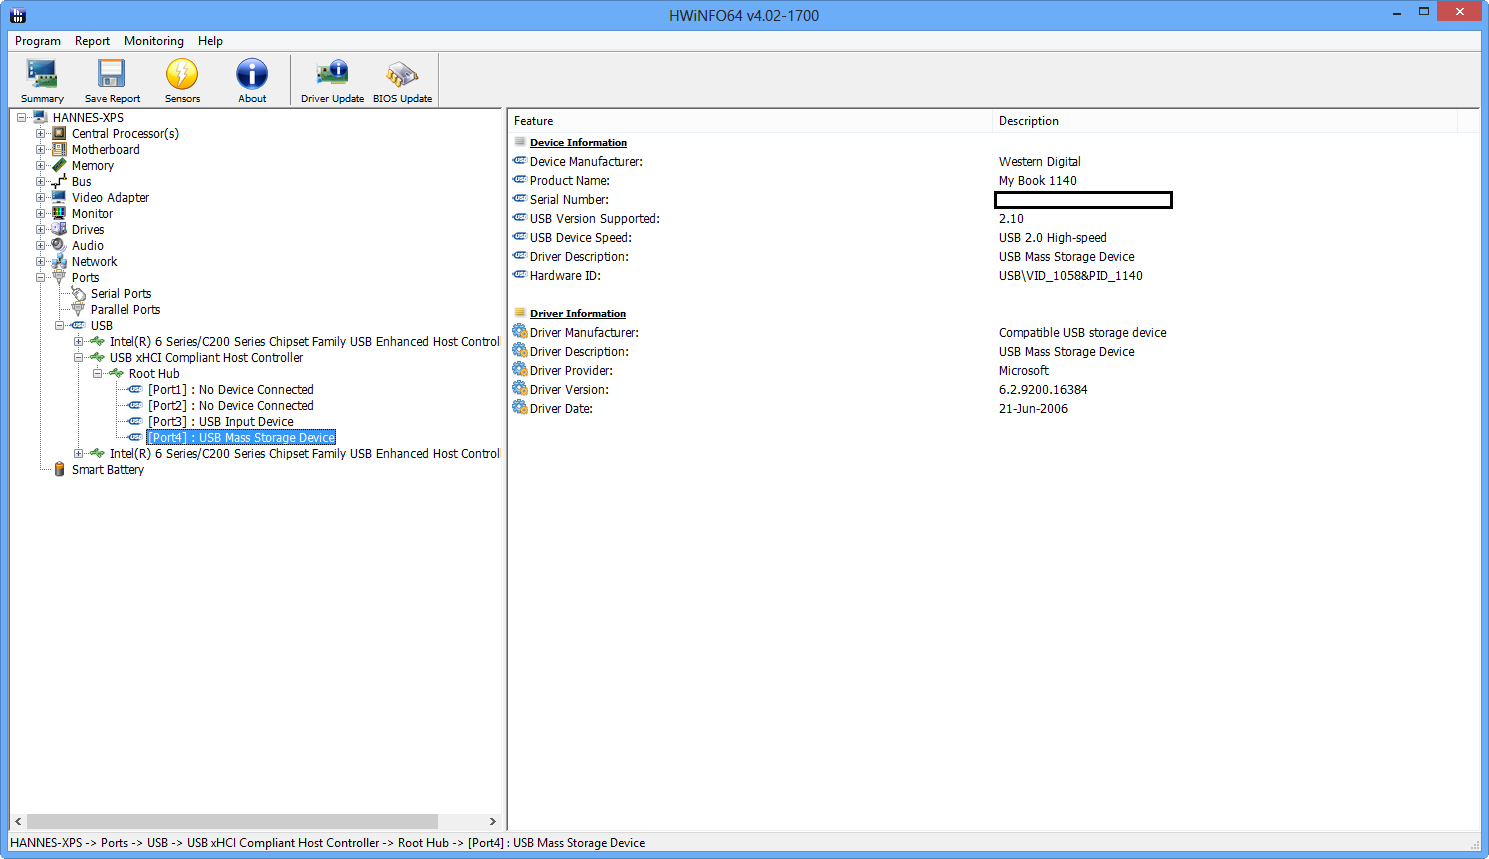This screenshot has height=859, width=1489.
Task: Select the Audio speaker icon
Action: coord(59,245)
